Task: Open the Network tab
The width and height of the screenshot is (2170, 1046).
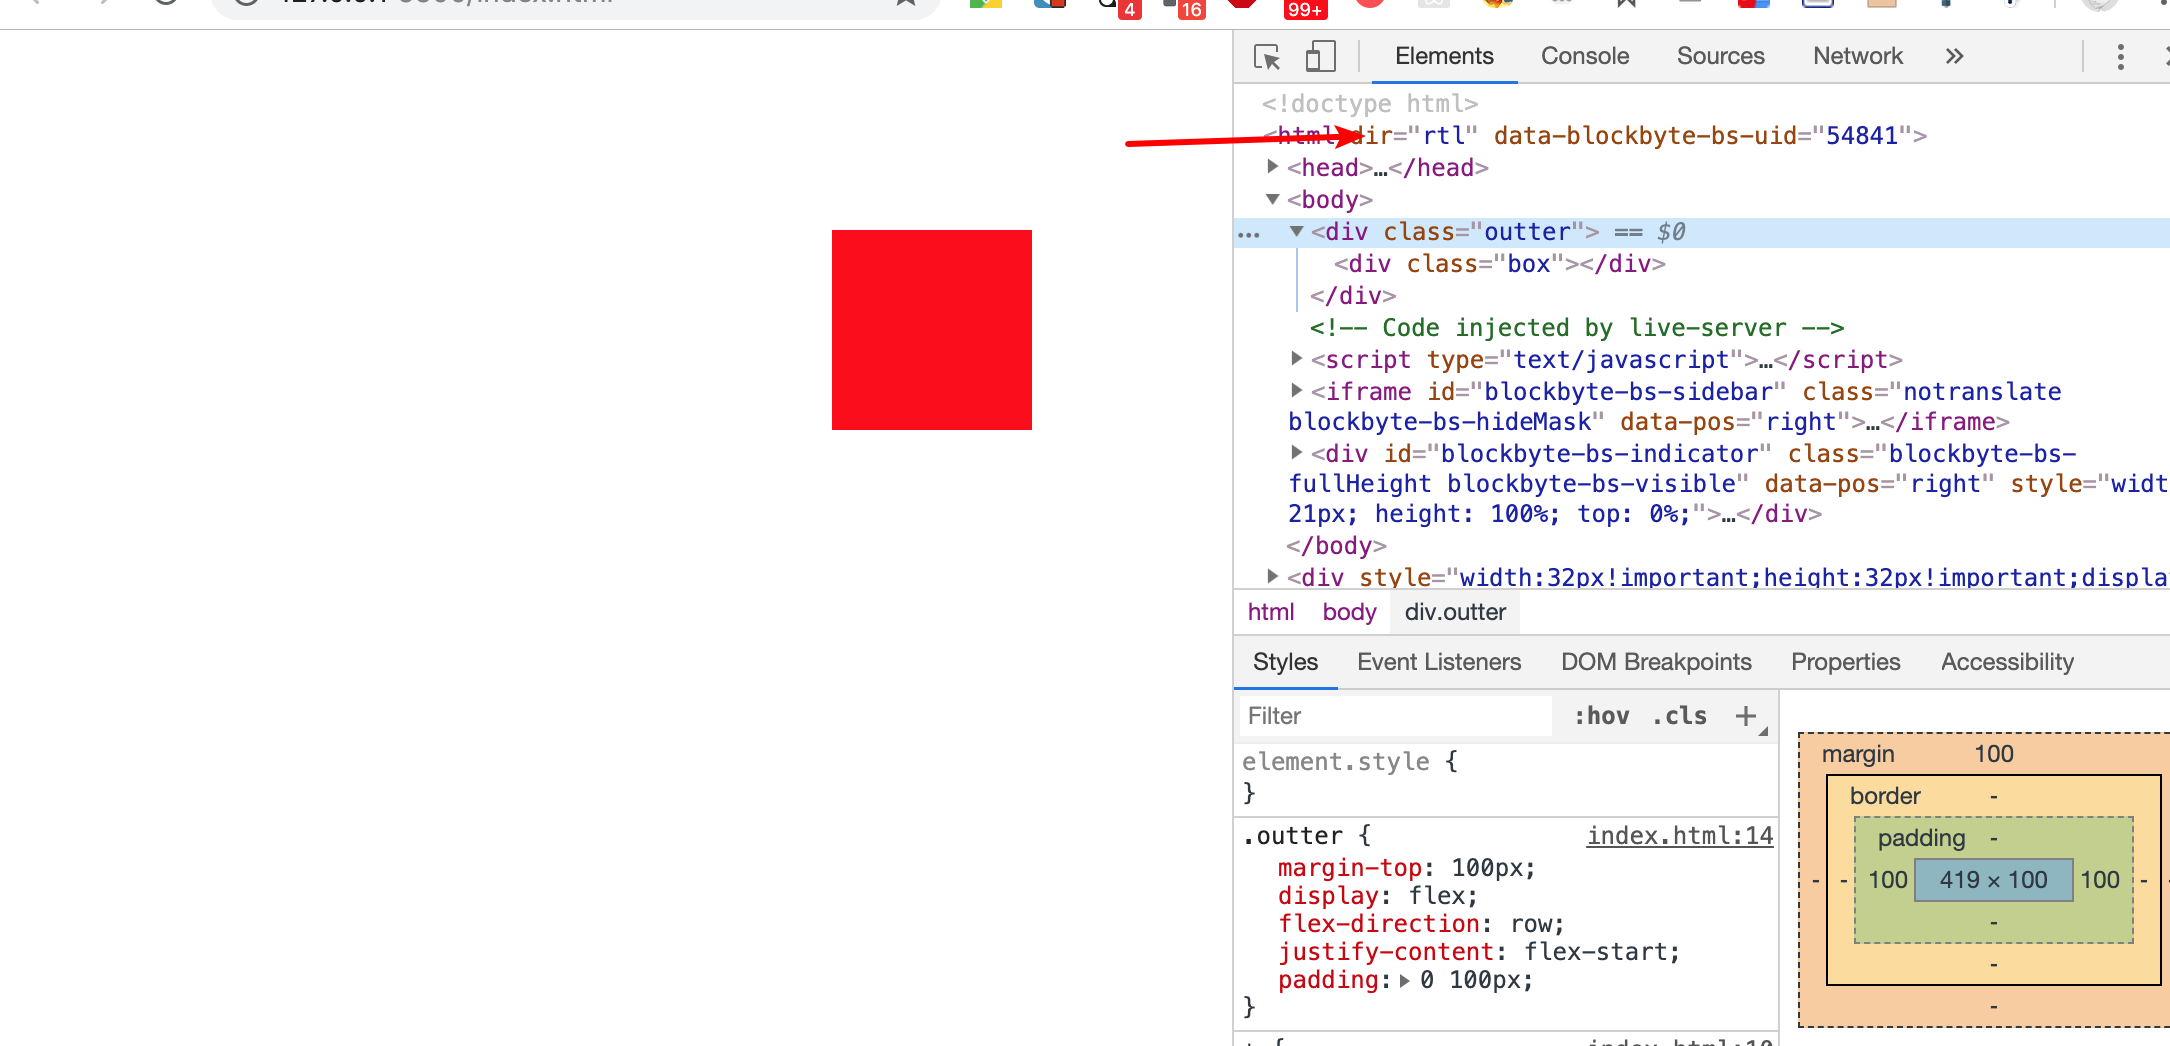Action: (x=1857, y=56)
